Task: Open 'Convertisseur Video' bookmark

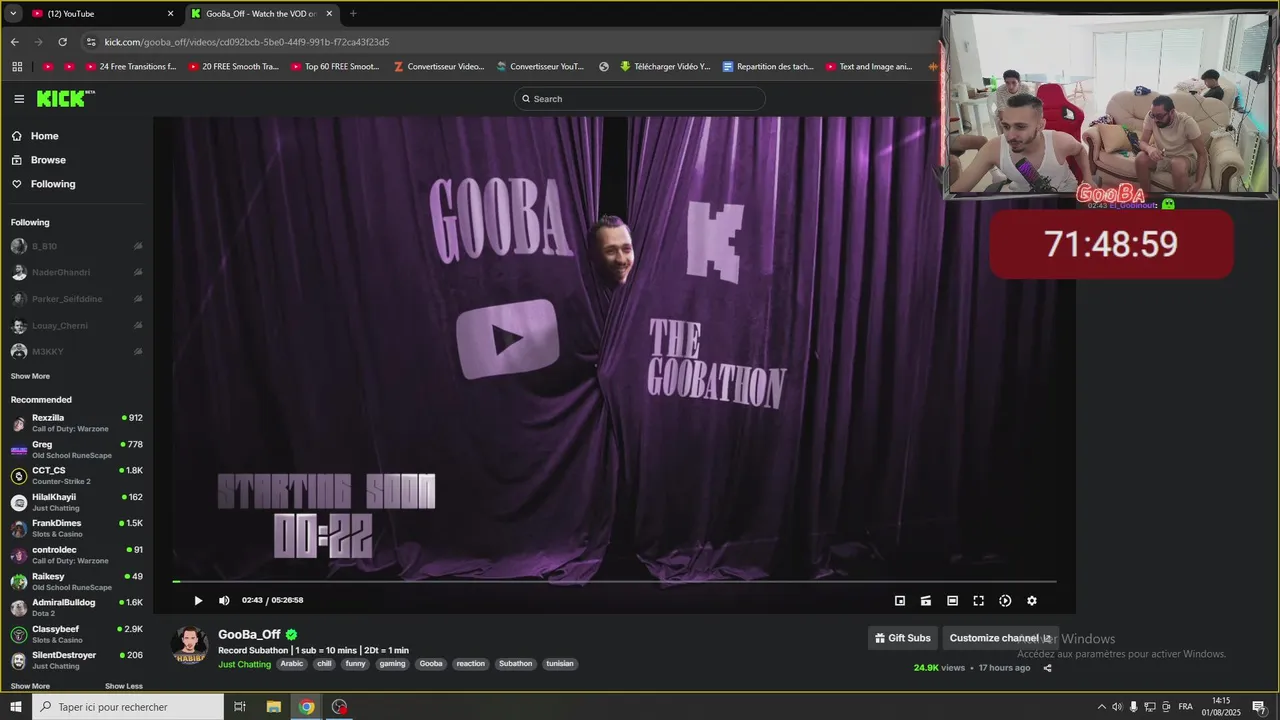Action: click(x=439, y=67)
